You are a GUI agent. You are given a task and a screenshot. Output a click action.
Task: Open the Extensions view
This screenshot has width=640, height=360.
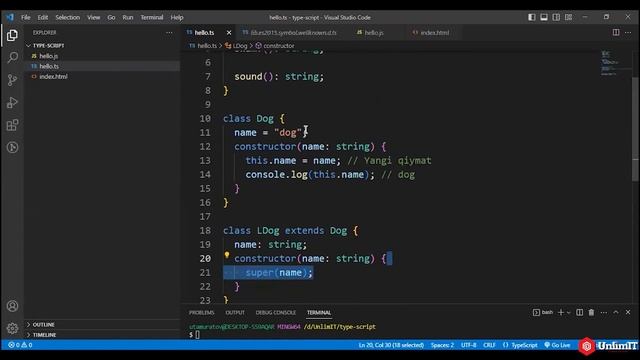point(12,124)
